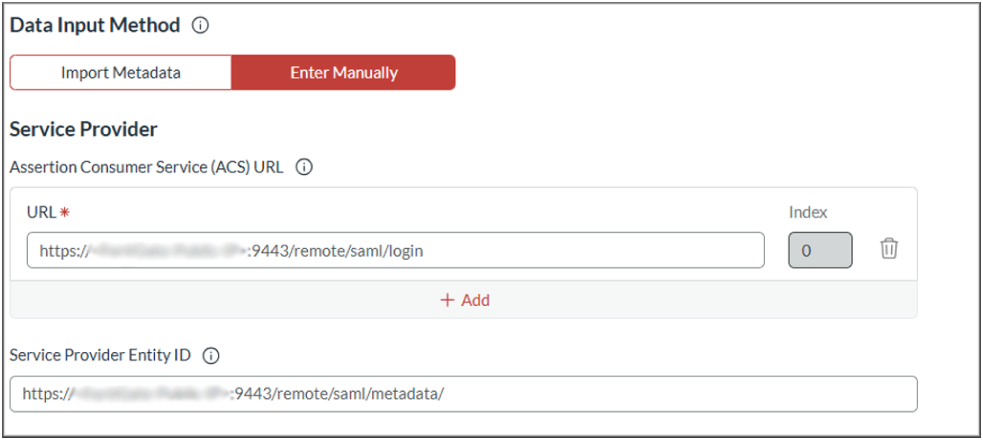Click the Service Provider section heading
The height and width of the screenshot is (440, 983).
coord(83,130)
